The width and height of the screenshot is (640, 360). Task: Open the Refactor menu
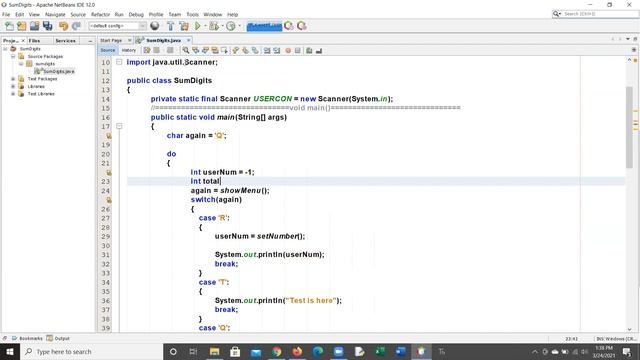pos(100,14)
